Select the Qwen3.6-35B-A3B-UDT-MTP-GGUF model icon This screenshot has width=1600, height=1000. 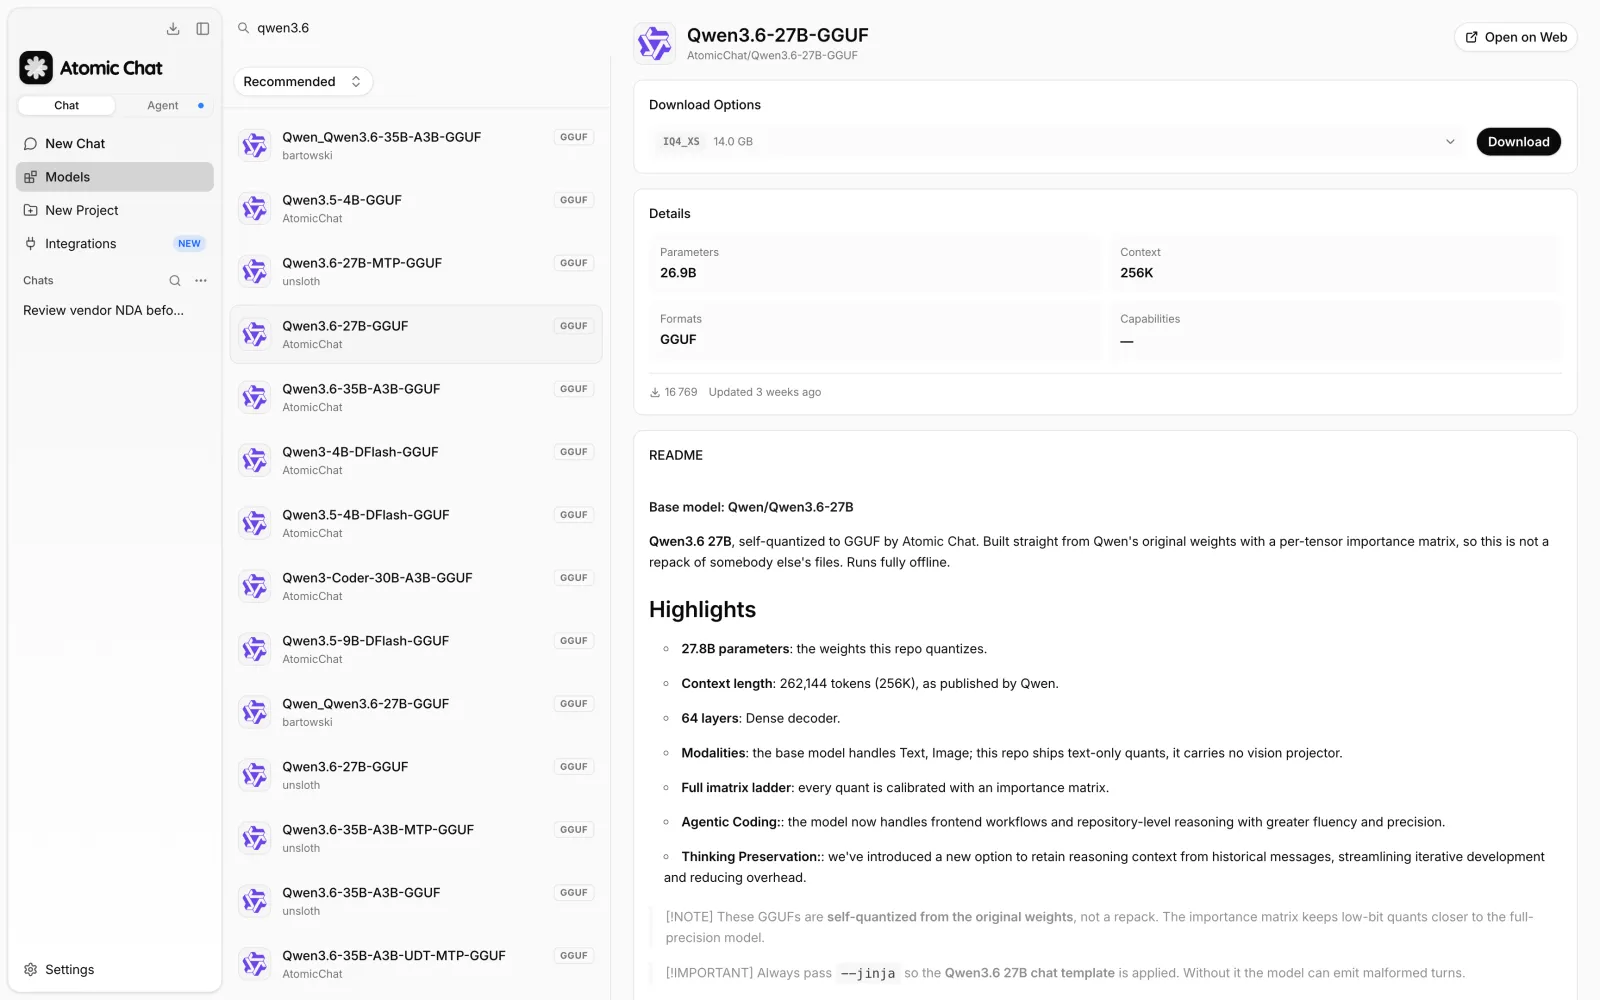255,964
